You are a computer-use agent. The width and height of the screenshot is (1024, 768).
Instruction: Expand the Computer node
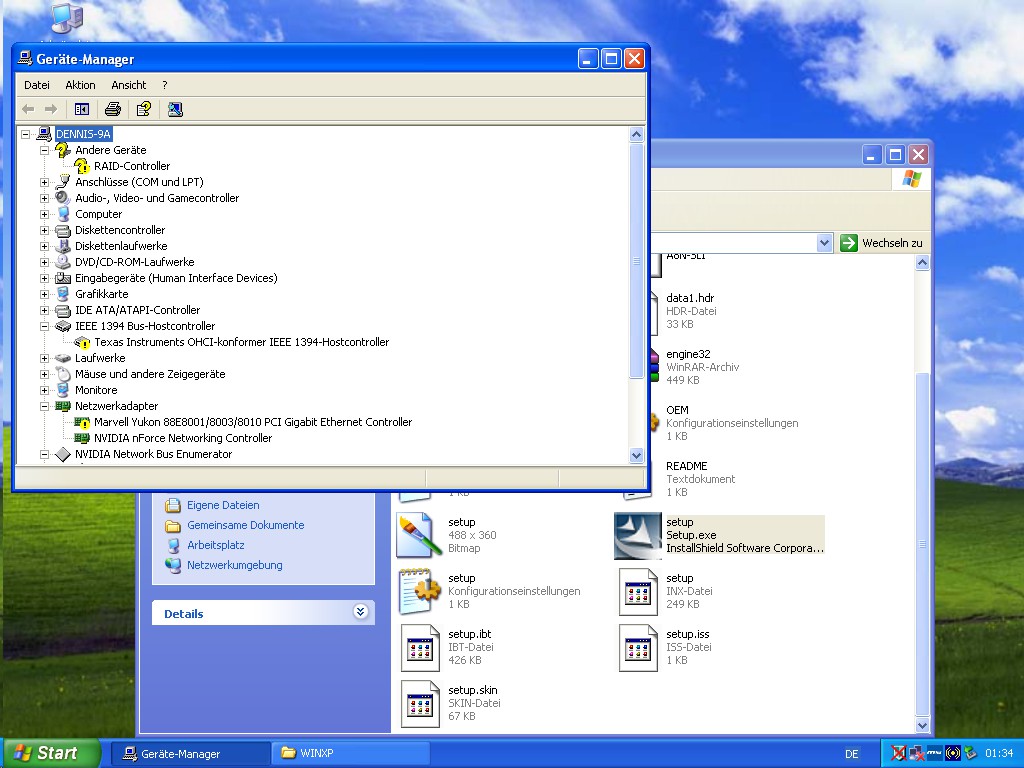pyautogui.click(x=44, y=214)
